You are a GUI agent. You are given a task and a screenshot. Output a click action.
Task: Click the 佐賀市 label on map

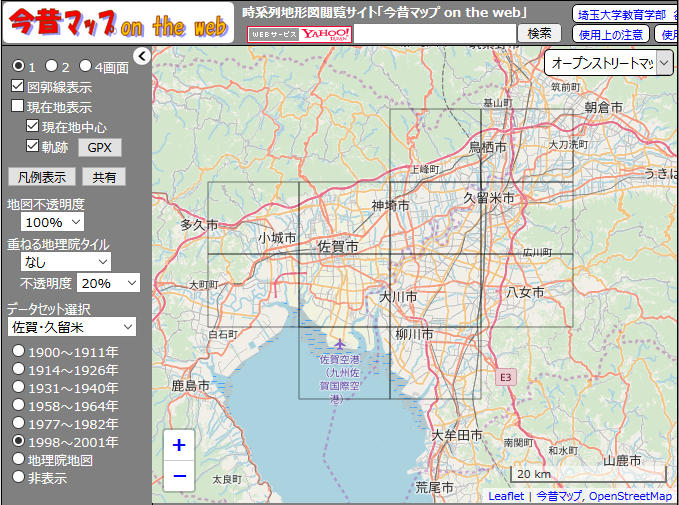point(338,246)
